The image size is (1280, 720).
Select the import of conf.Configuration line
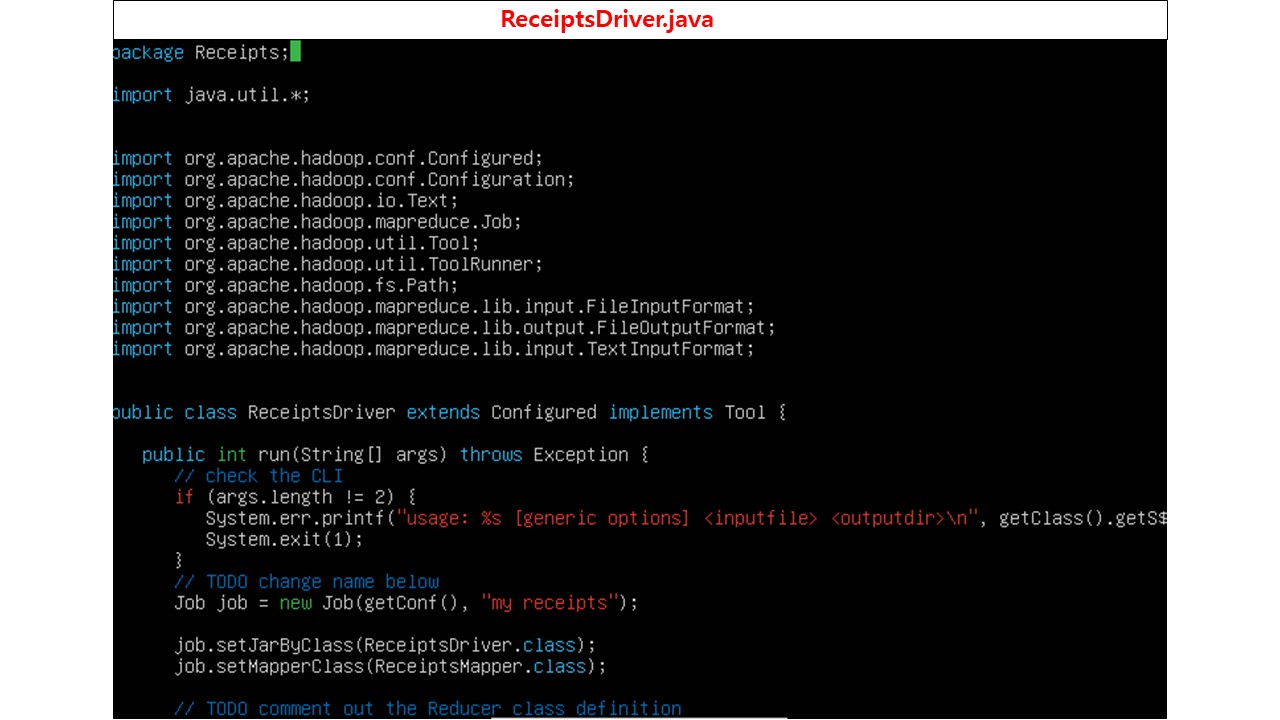point(344,180)
